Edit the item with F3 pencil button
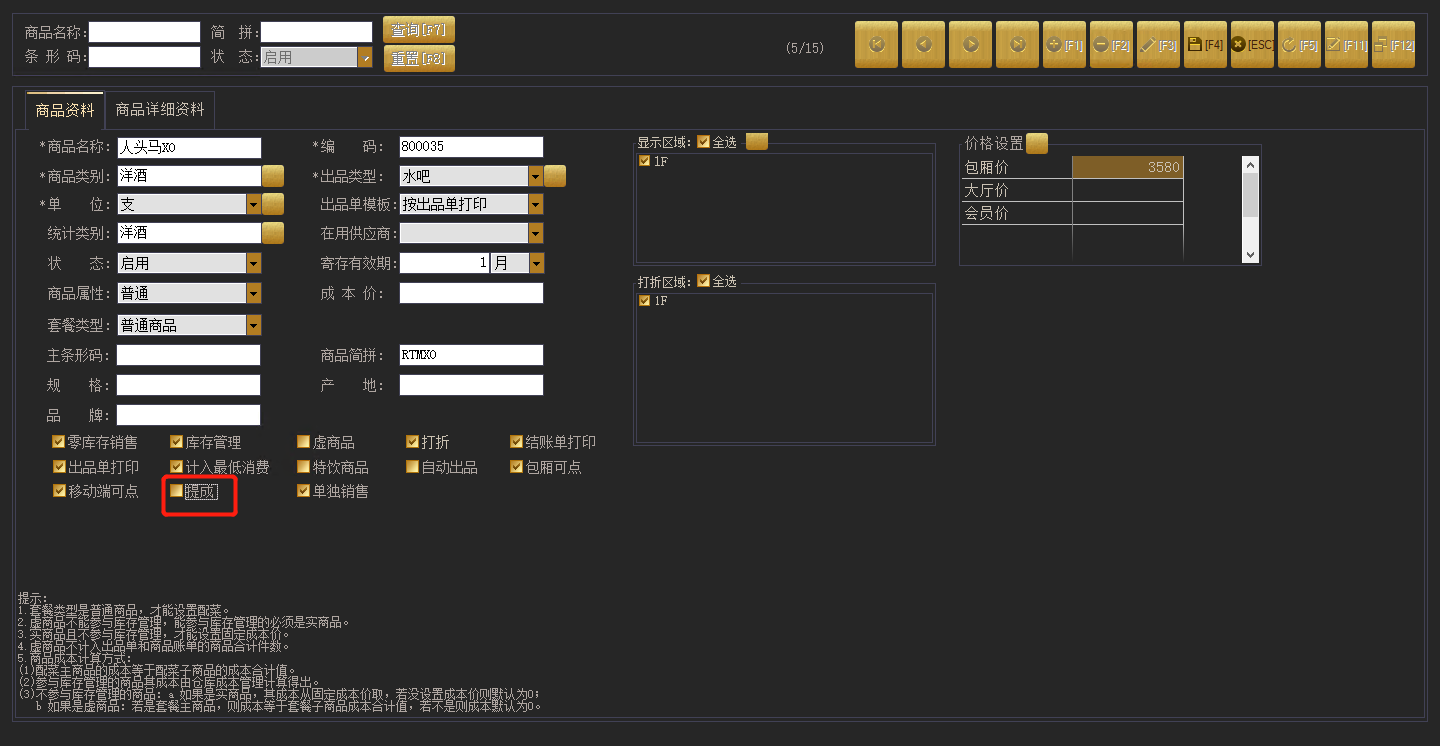Image resolution: width=1440 pixels, height=746 pixels. (1159, 45)
